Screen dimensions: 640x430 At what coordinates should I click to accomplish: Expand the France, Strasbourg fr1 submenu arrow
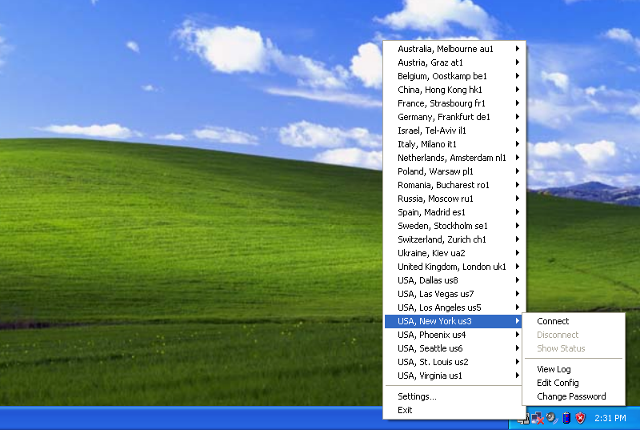coord(517,103)
